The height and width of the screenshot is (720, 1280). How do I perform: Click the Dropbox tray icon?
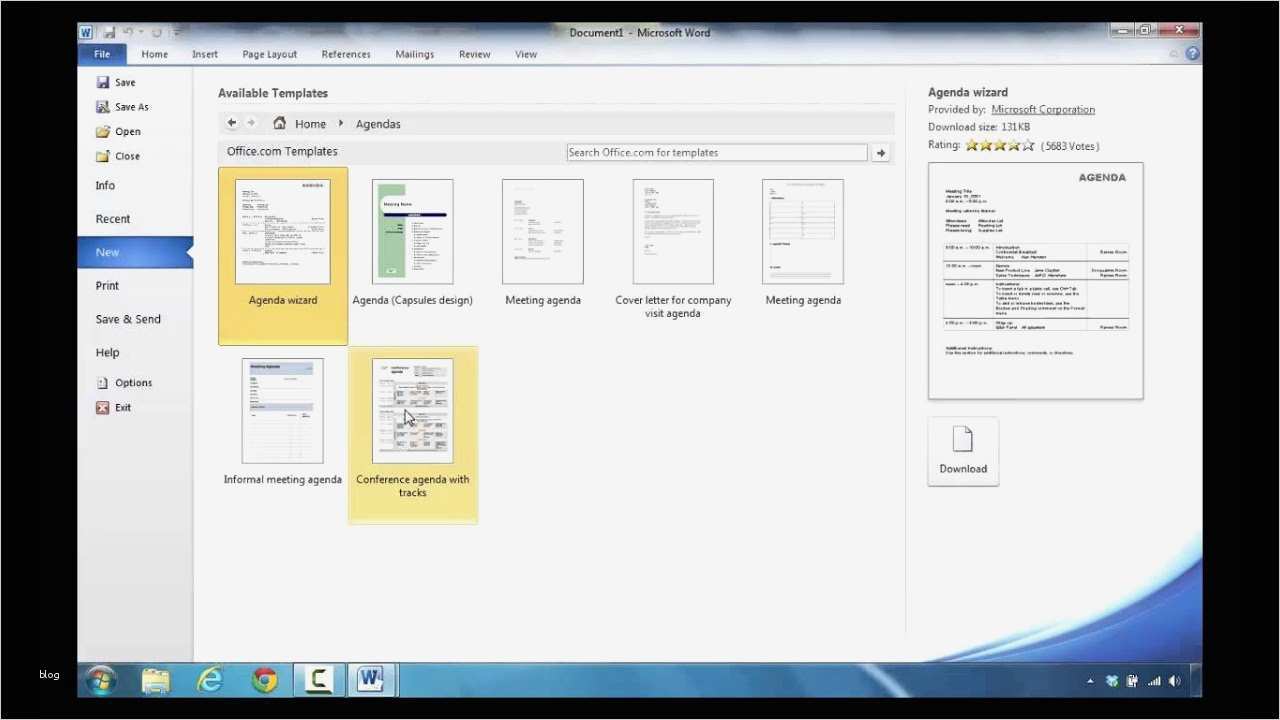(1112, 681)
